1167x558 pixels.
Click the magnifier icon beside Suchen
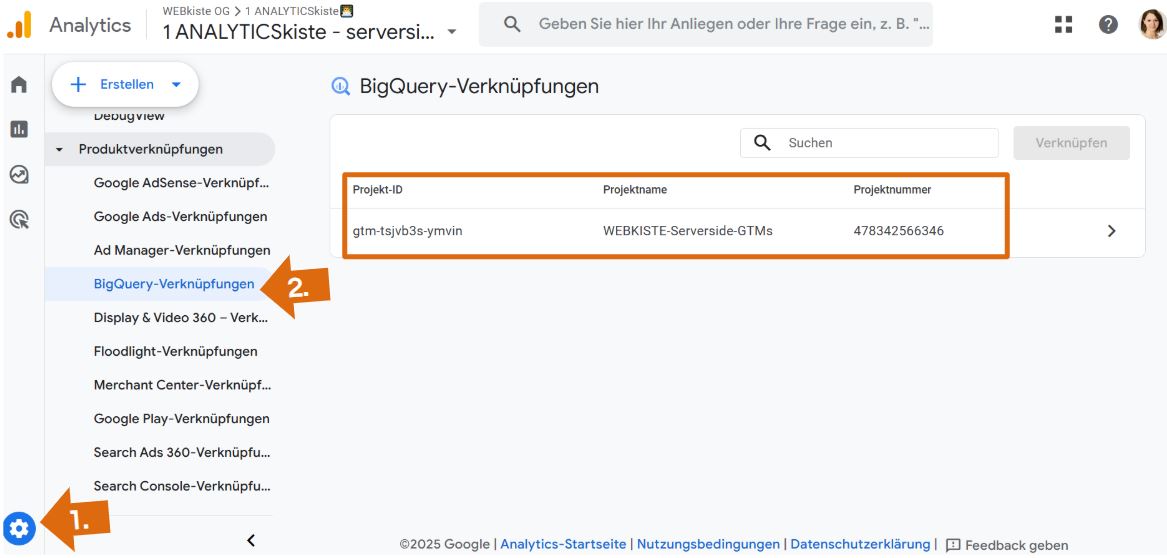(x=762, y=142)
